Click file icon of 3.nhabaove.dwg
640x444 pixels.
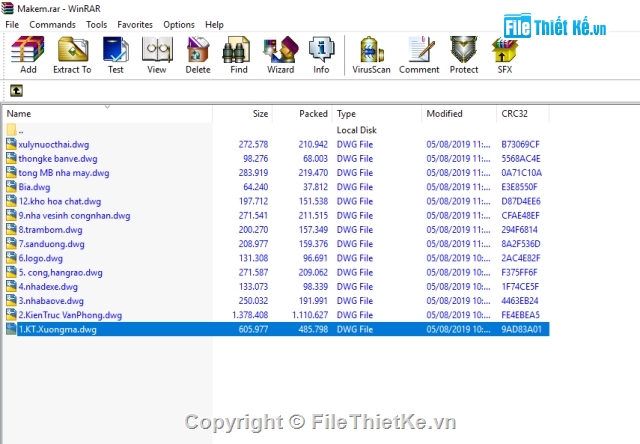coord(11,301)
